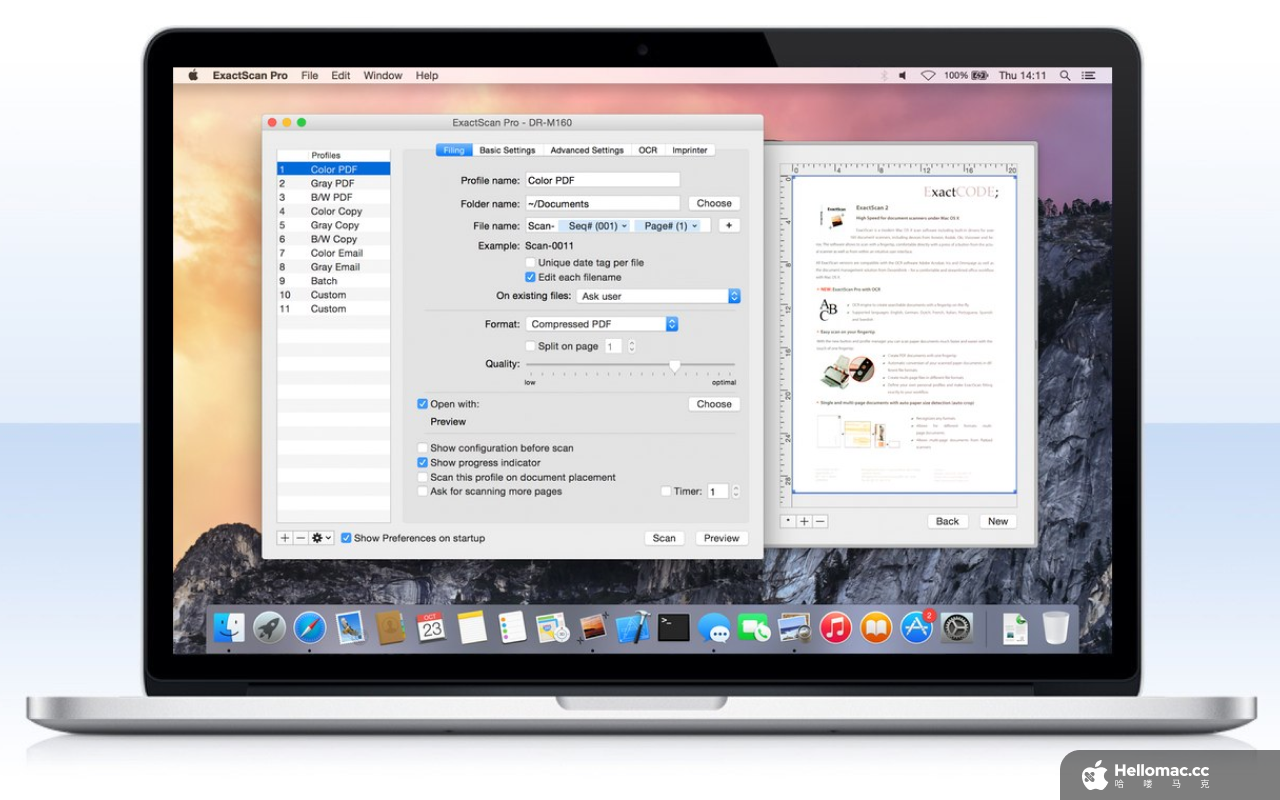The image size is (1280, 800).
Task: Open Finder from the Dock
Action: [228, 628]
